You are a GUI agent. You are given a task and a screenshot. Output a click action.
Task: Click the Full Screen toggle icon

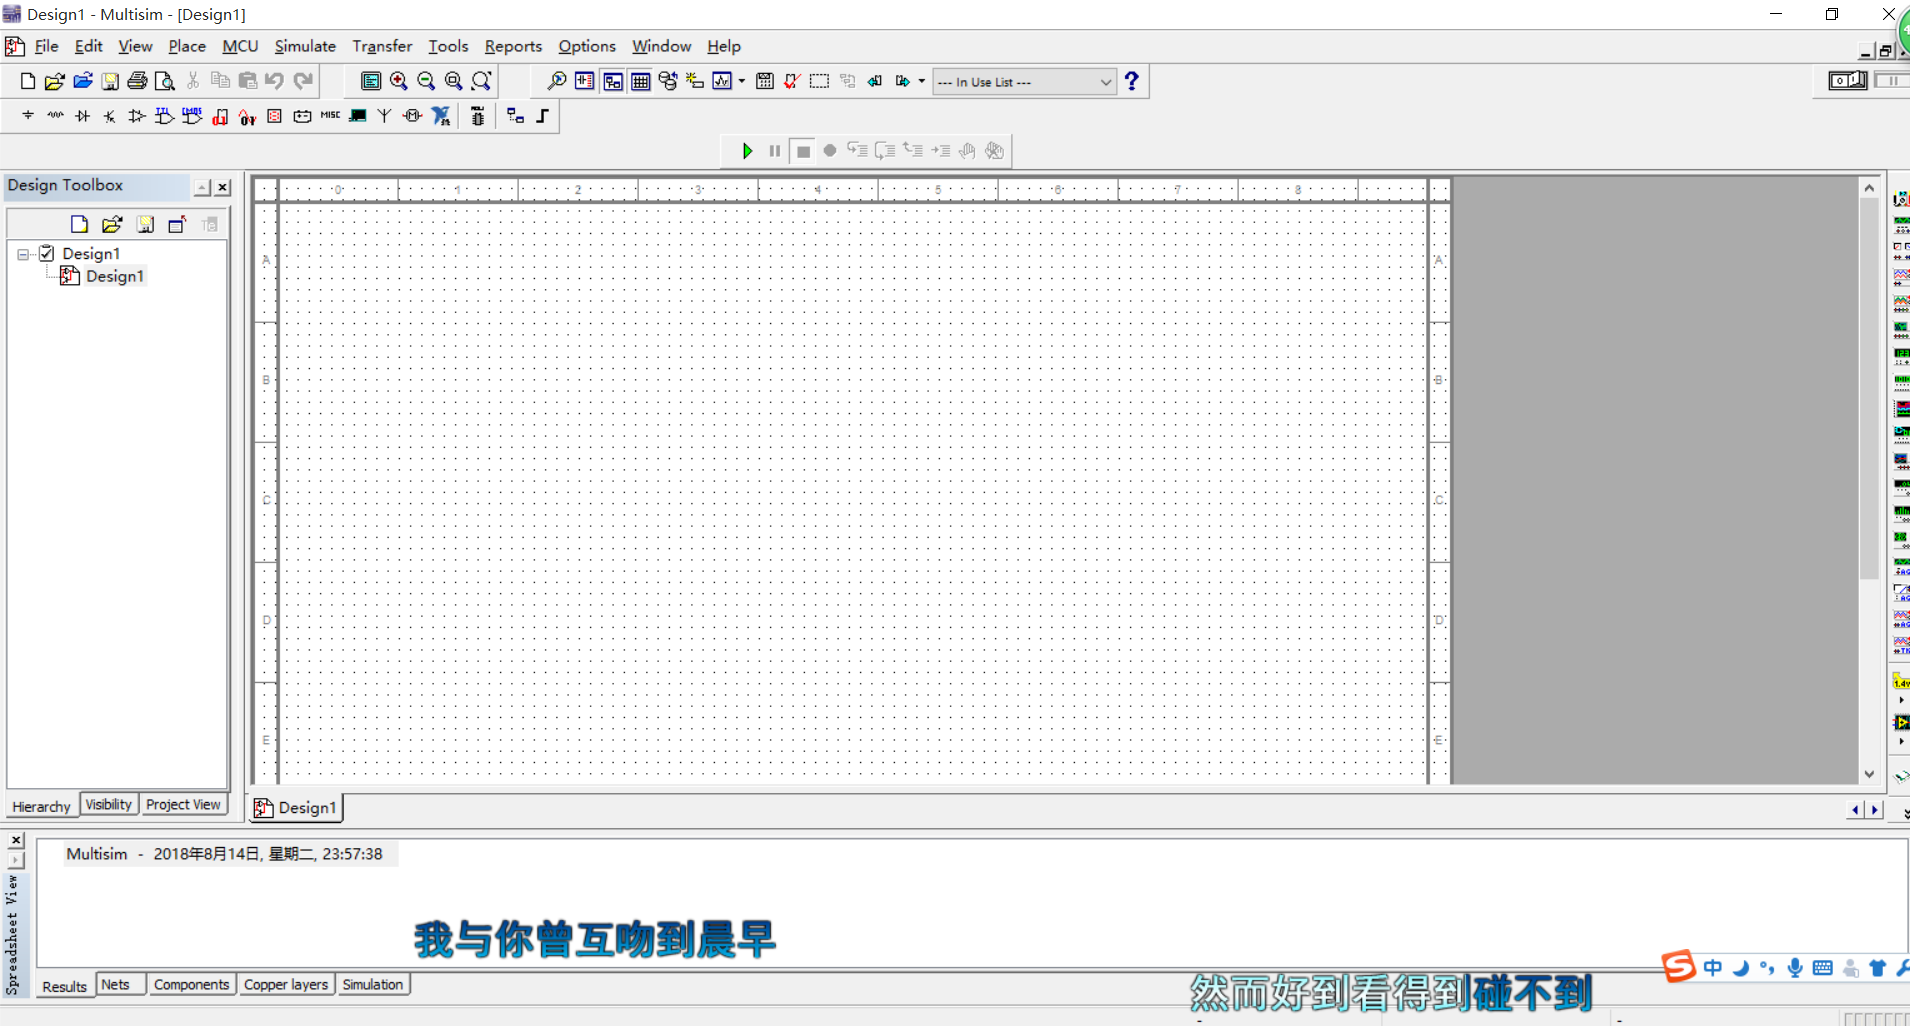[371, 81]
